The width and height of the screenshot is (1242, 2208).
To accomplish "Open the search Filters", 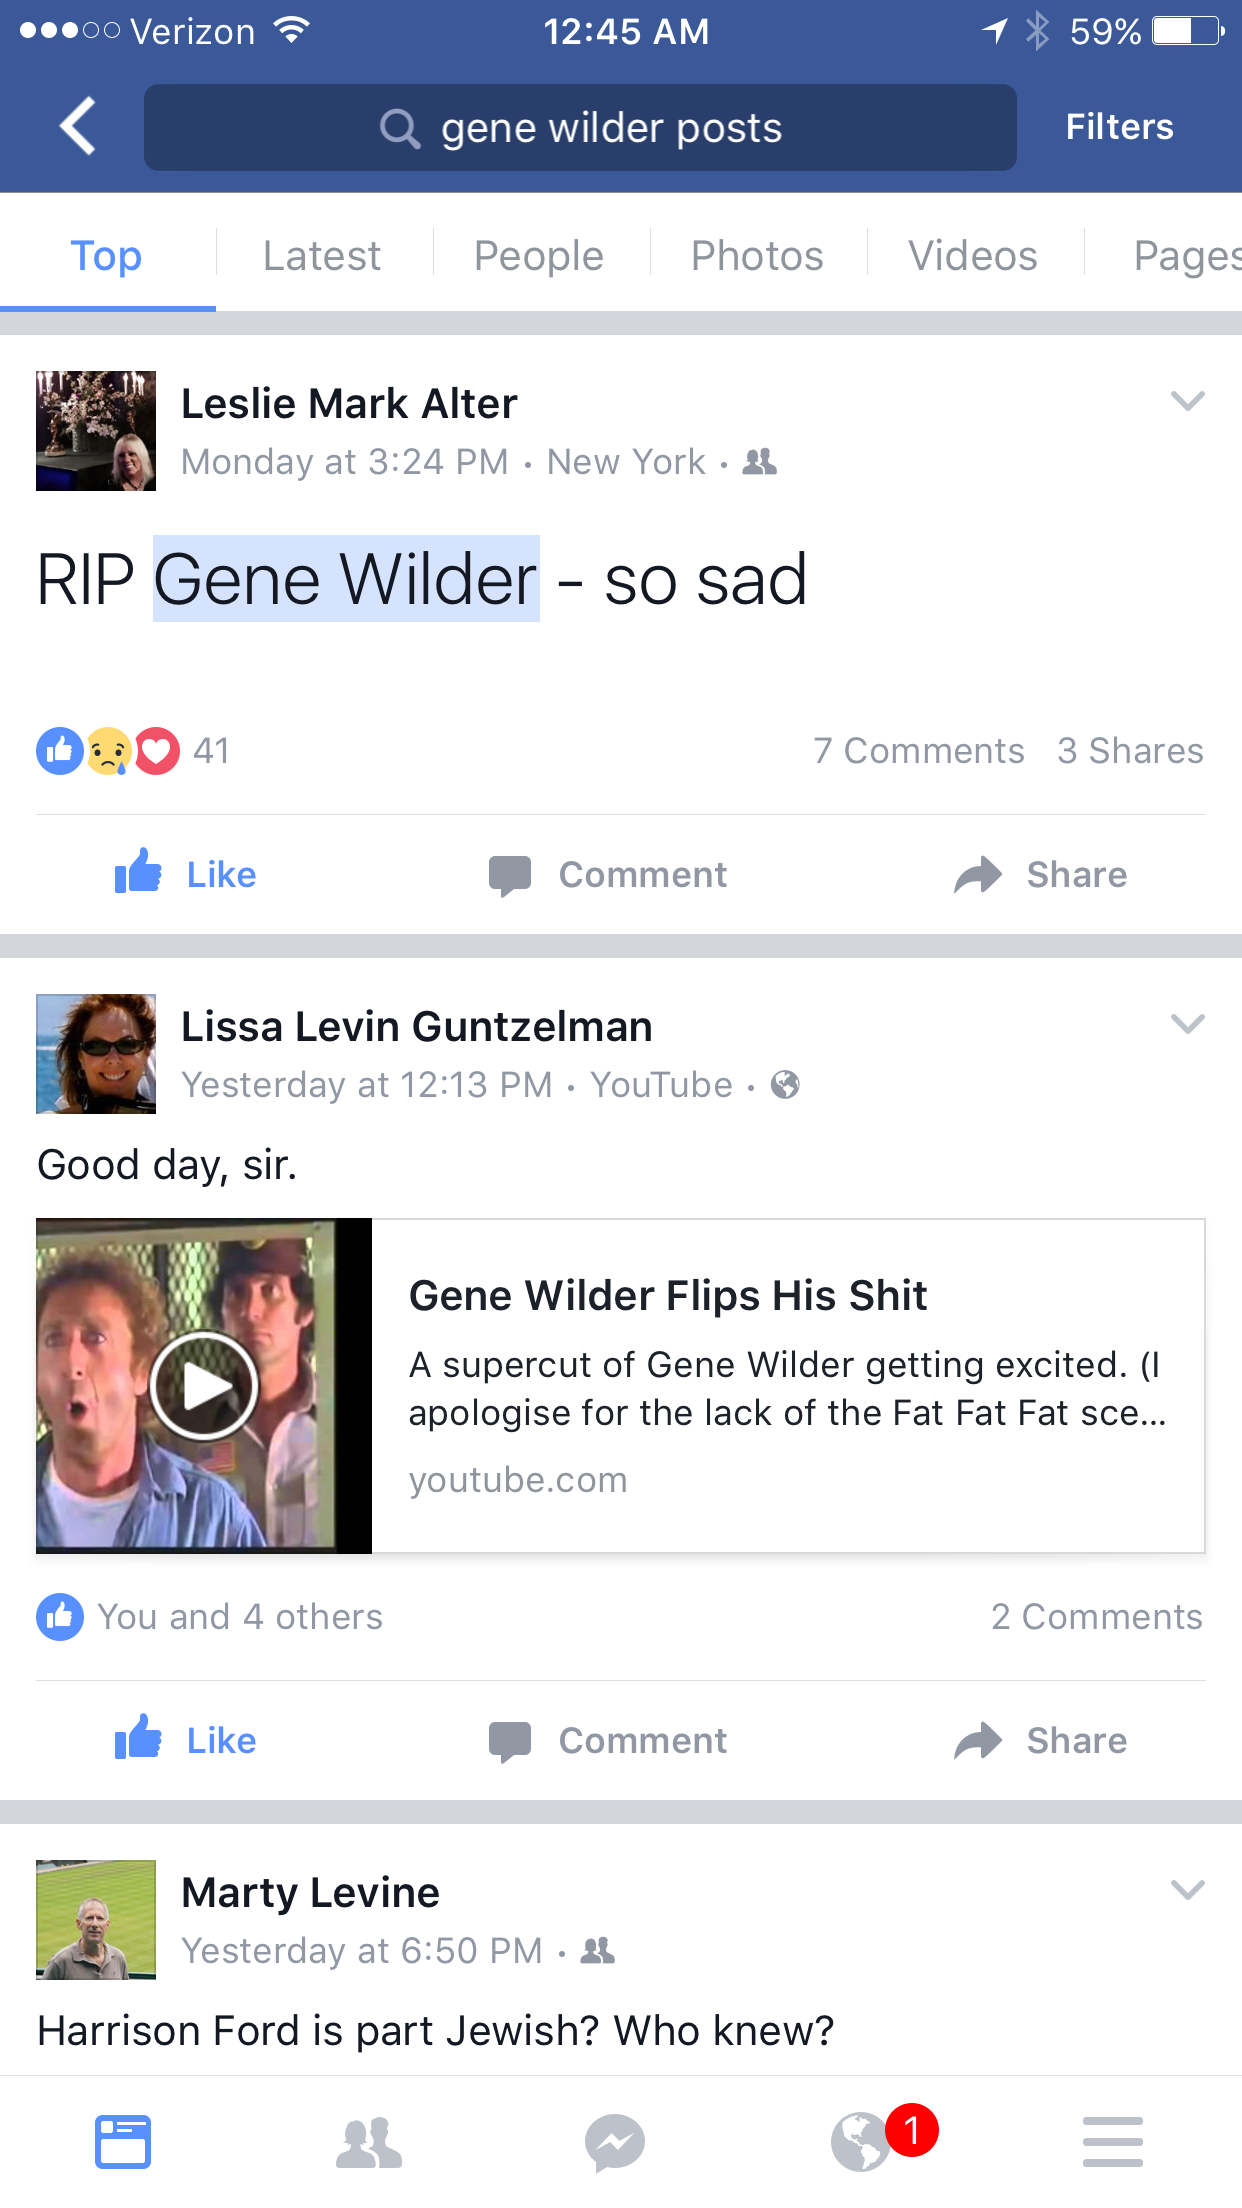I will coord(1119,127).
